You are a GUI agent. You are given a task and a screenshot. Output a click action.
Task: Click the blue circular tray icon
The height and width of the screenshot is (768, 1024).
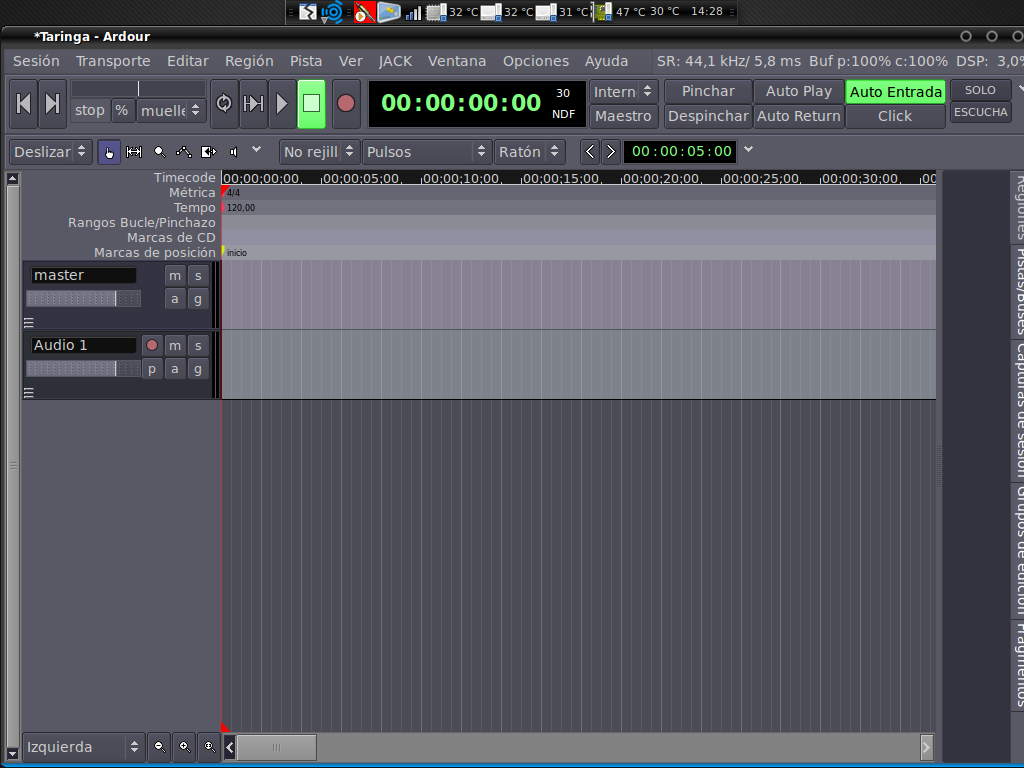tap(332, 12)
